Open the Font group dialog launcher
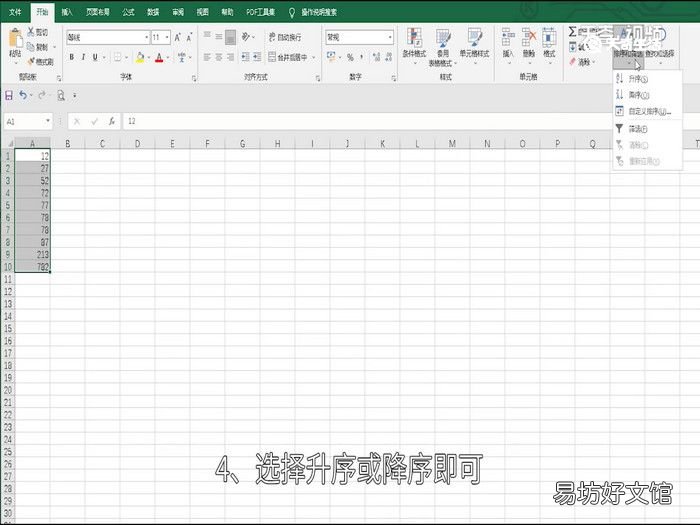The width and height of the screenshot is (700, 525). [x=194, y=78]
